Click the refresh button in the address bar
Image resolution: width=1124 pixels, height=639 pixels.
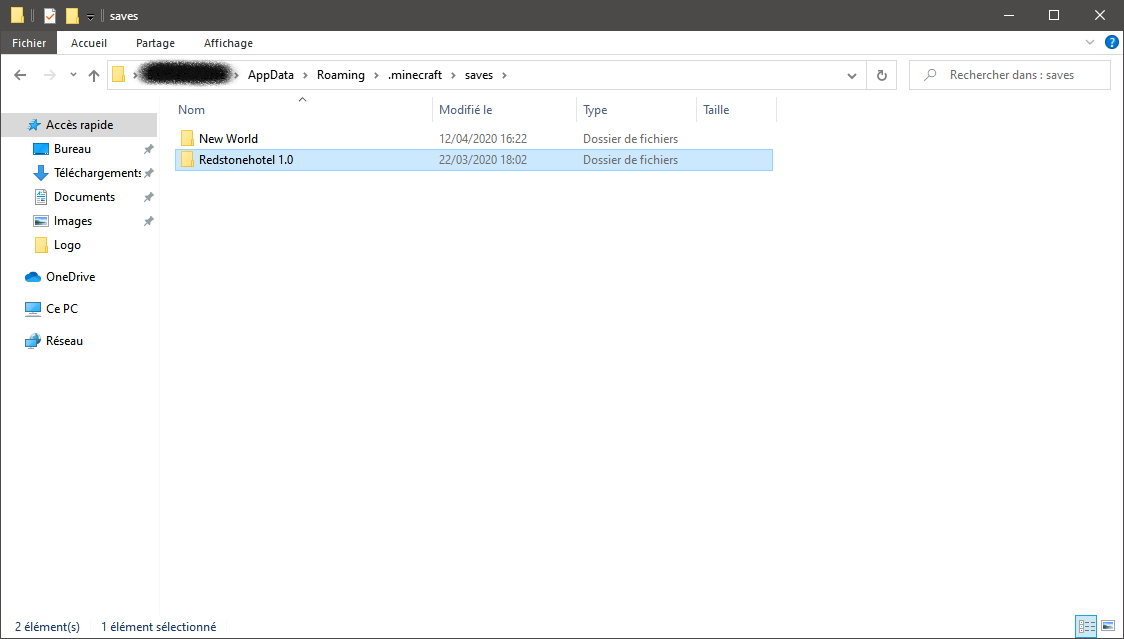pyautogui.click(x=881, y=74)
